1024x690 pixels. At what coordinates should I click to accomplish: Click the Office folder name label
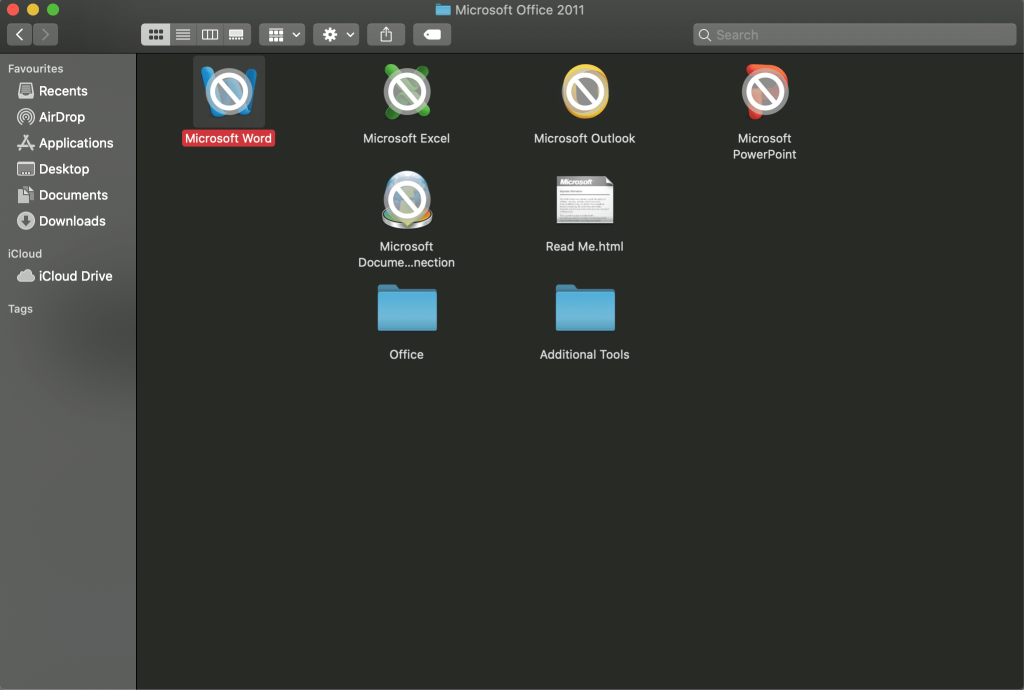coord(406,354)
